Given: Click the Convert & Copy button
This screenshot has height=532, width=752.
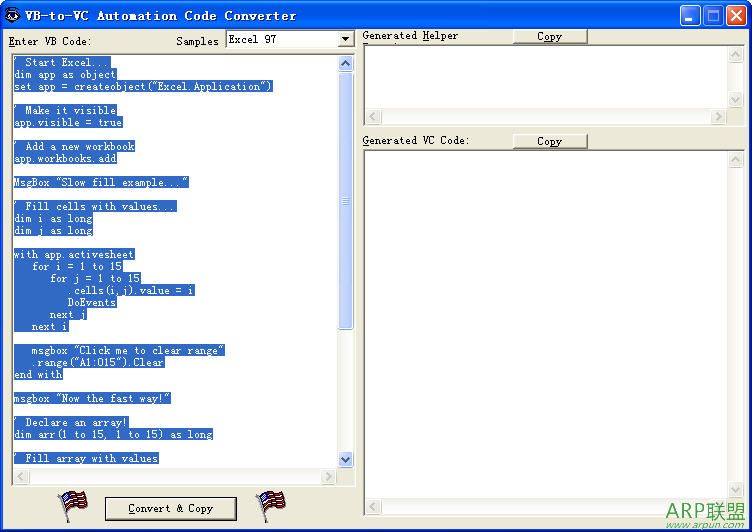Looking at the screenshot, I should tap(171, 508).
